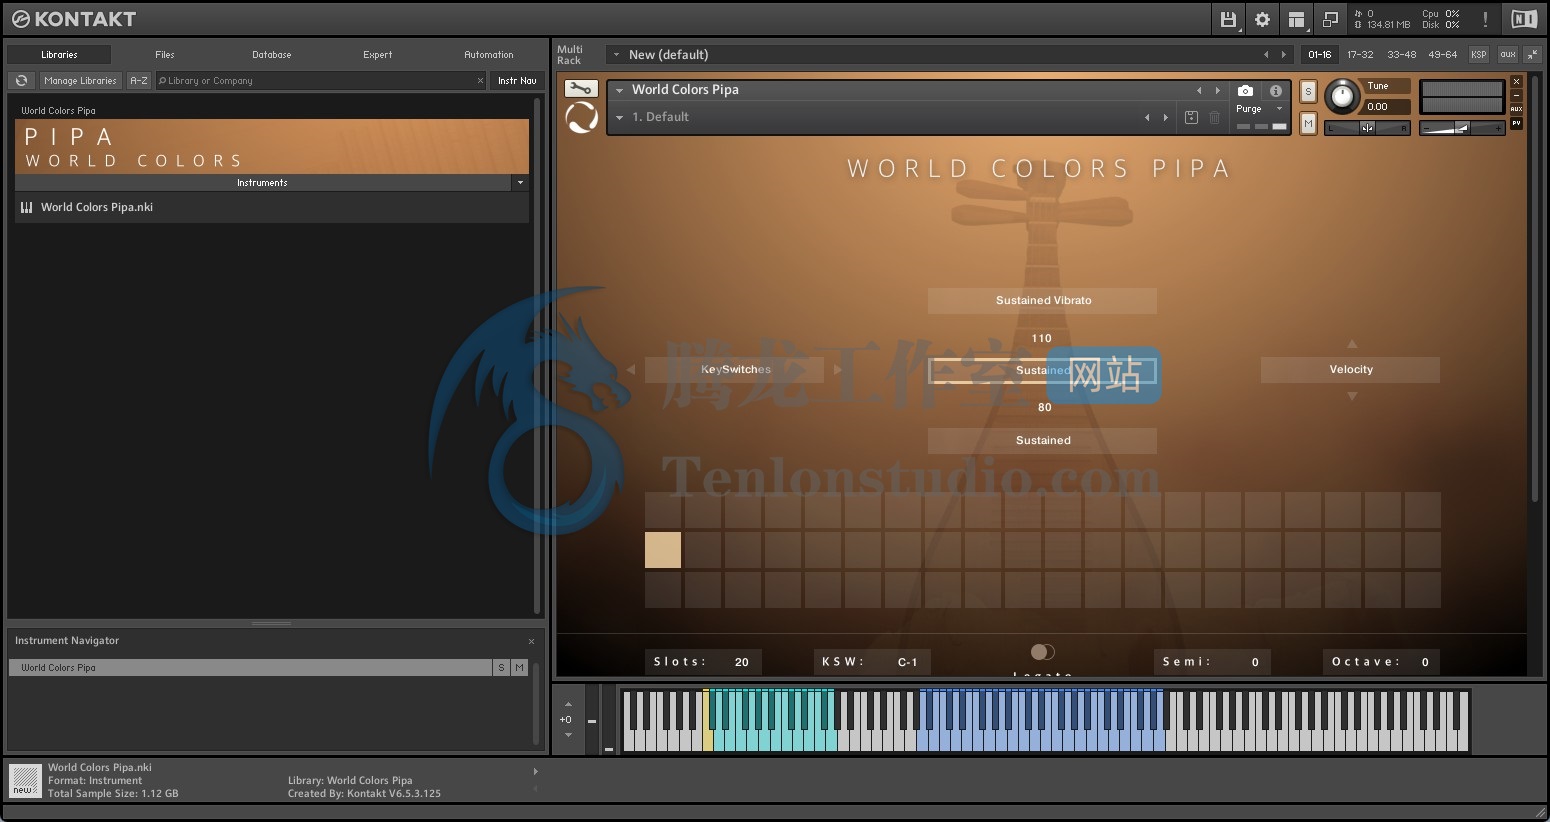Clear the library search field

pos(480,81)
